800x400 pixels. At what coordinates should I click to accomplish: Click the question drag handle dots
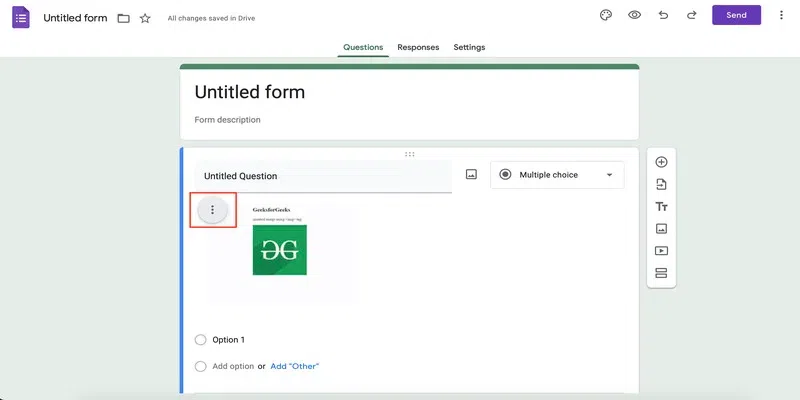pos(409,154)
